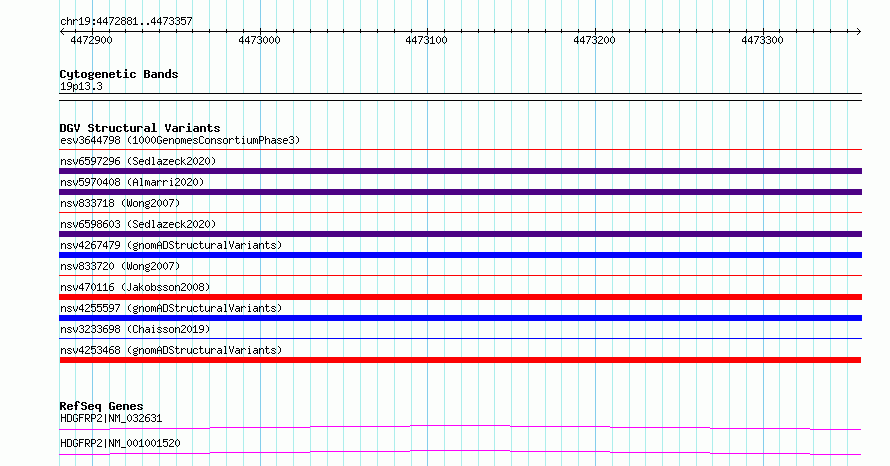Viewport: 890px width, 466px height.
Task: Click the chr19:4472881..4473357 region label
Action: (x=126, y=22)
